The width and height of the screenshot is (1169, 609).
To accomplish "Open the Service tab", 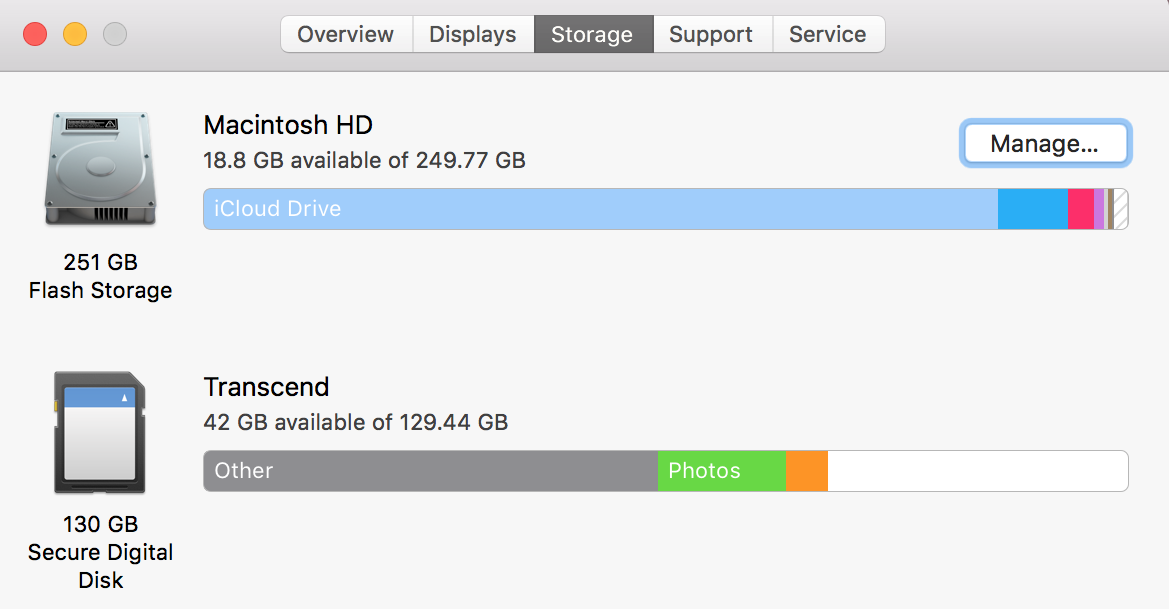I will [x=827, y=34].
